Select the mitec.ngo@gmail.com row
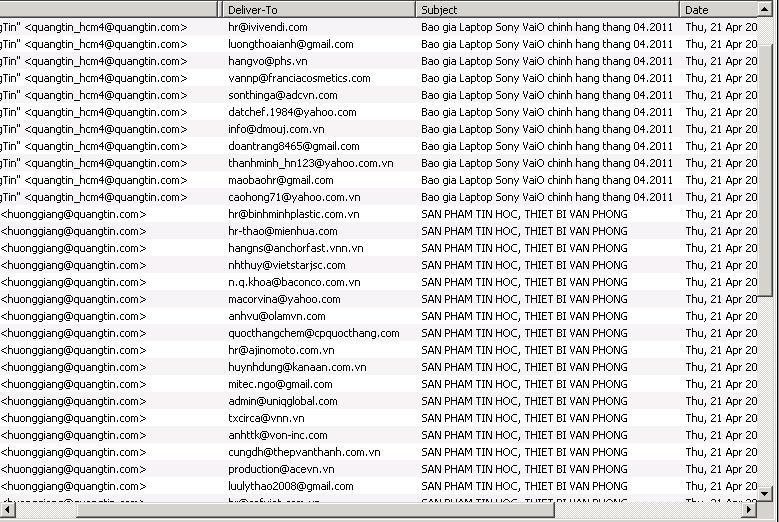The width and height of the screenshot is (779, 522). (x=379, y=384)
